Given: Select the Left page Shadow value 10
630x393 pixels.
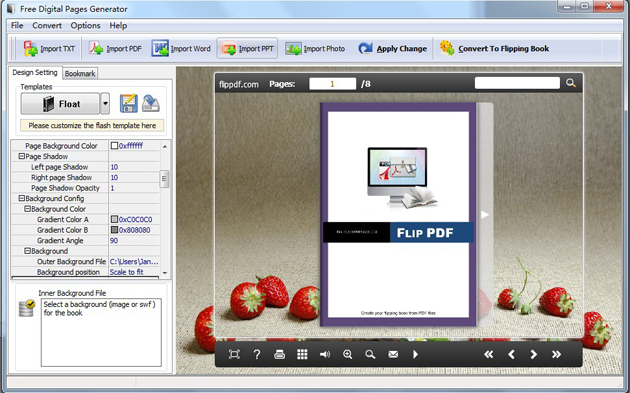Looking at the screenshot, I should tap(114, 167).
